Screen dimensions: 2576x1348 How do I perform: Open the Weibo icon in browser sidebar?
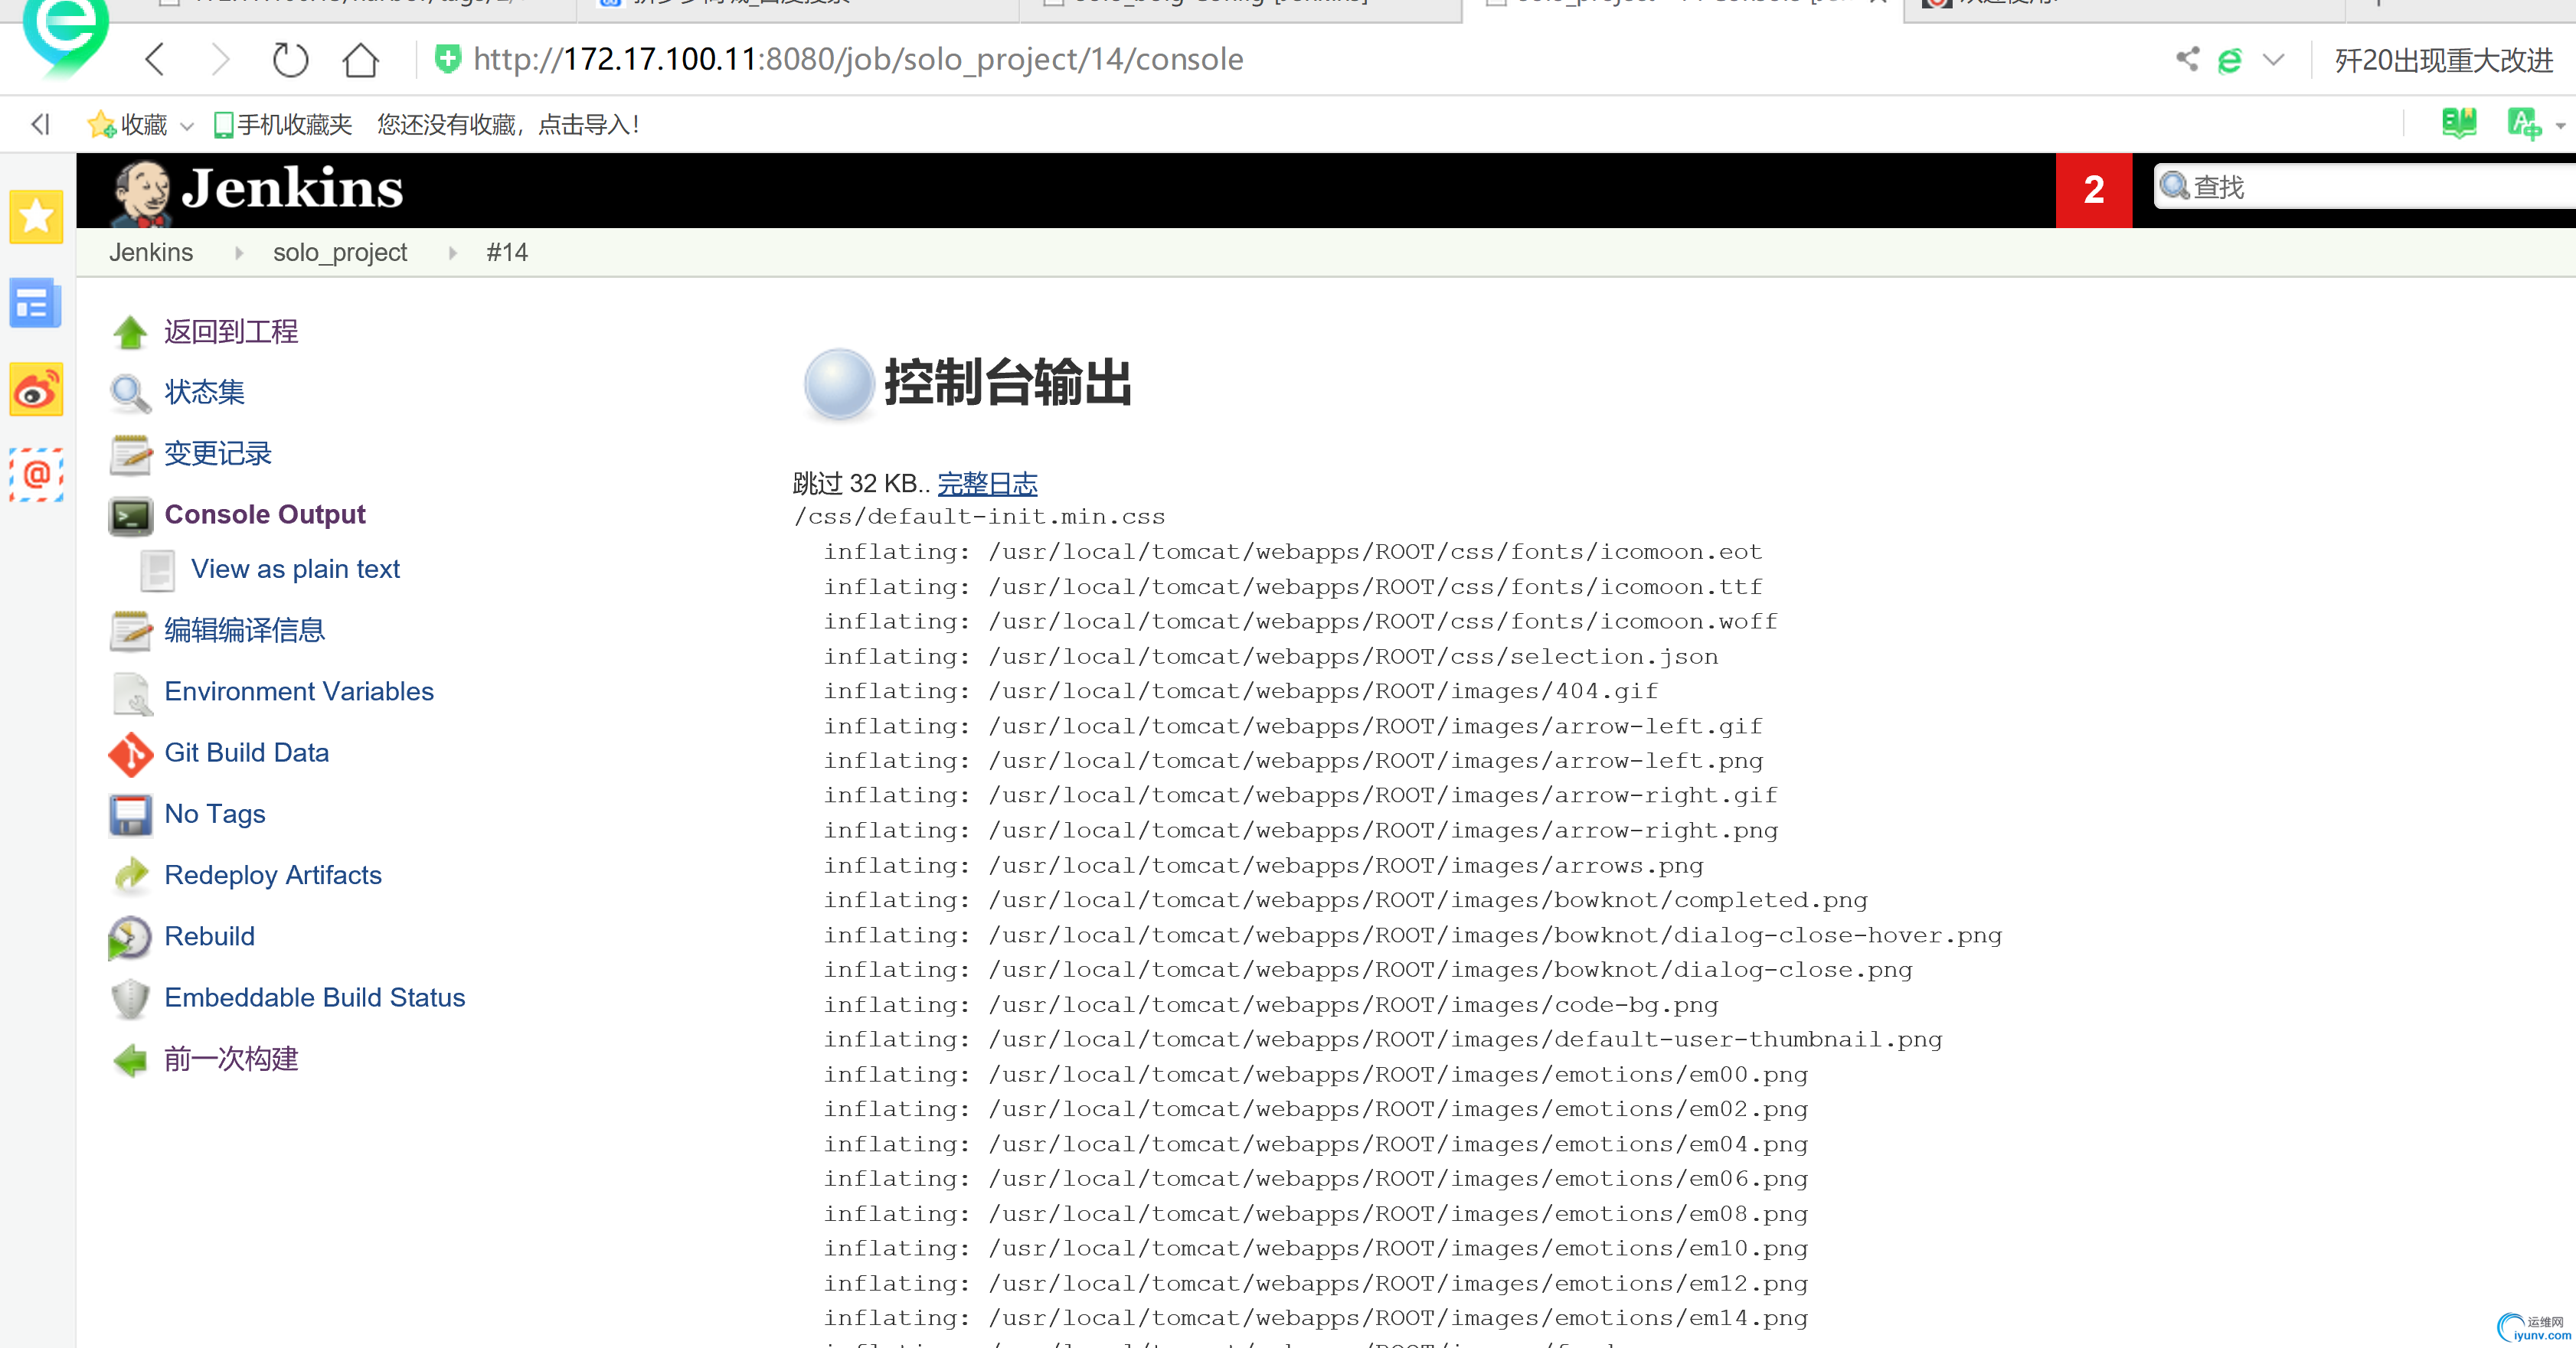[36, 389]
